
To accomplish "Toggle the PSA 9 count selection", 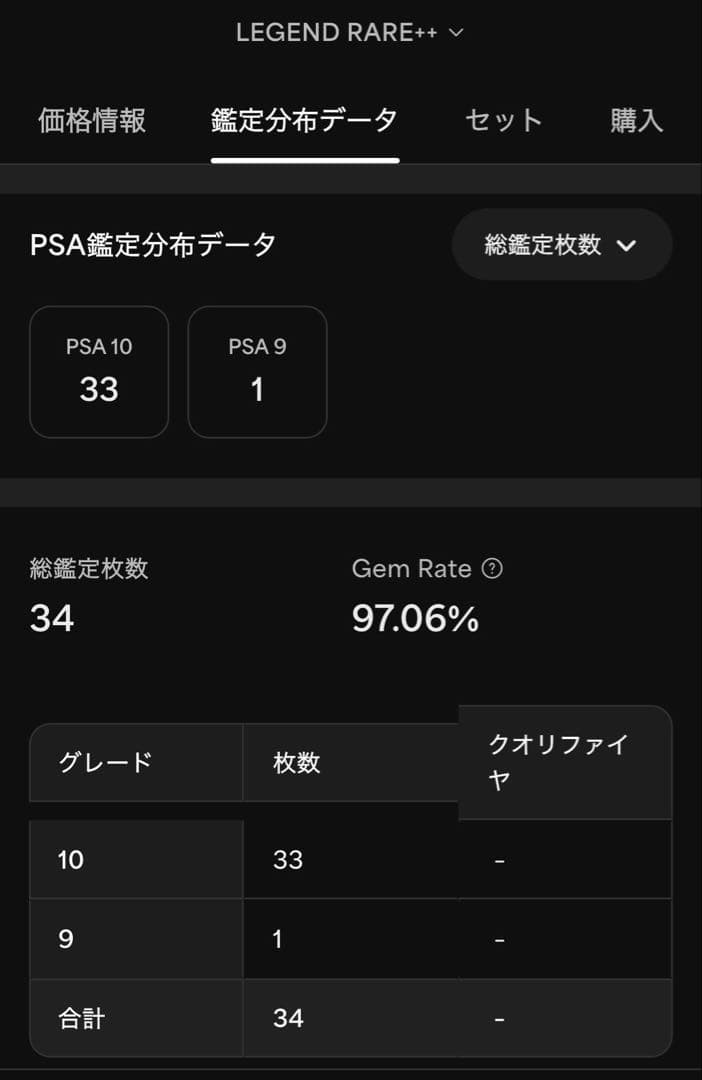I will (257, 389).
